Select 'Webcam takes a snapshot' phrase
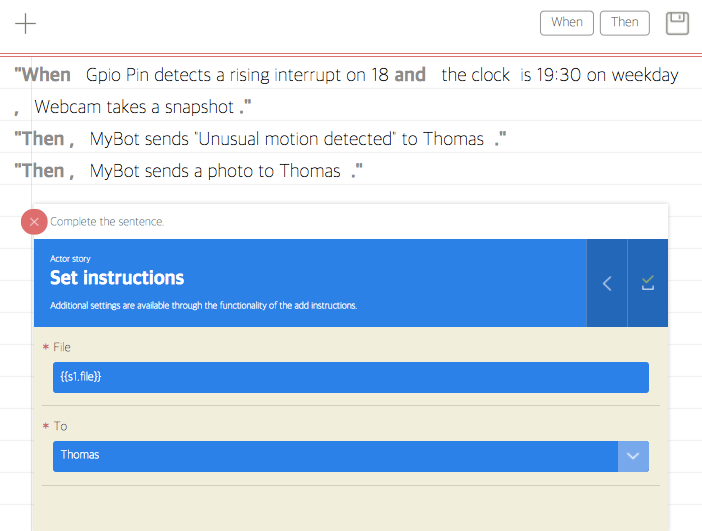This screenshot has height=531, width=702. 134,107
